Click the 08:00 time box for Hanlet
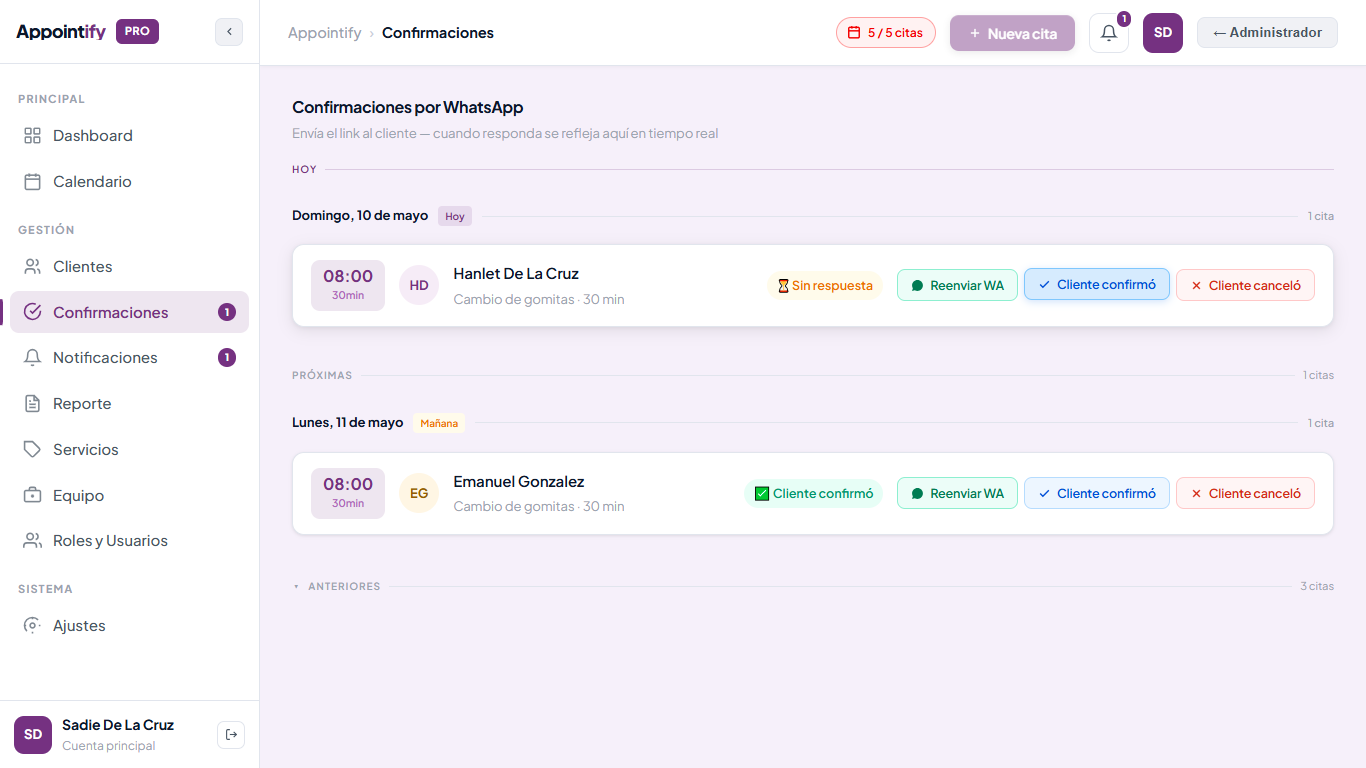Screen dimensions: 1366x768 (348, 285)
